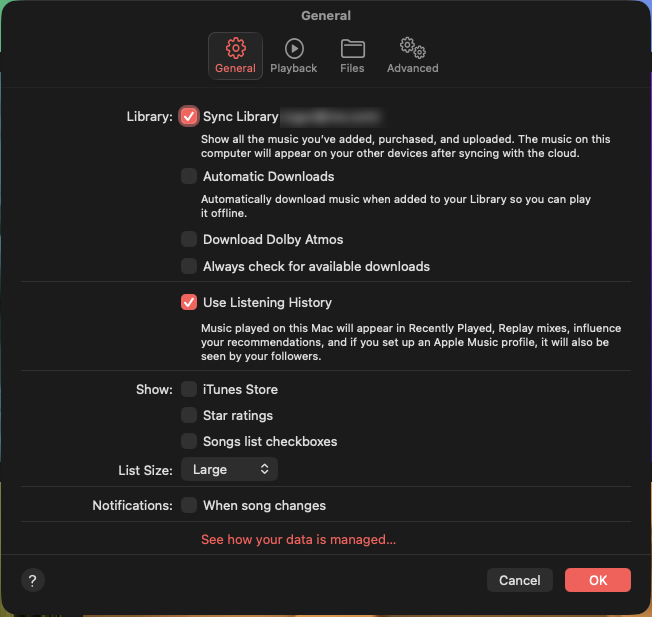
Task: Open the General settings gear icon
Action: click(x=235, y=48)
